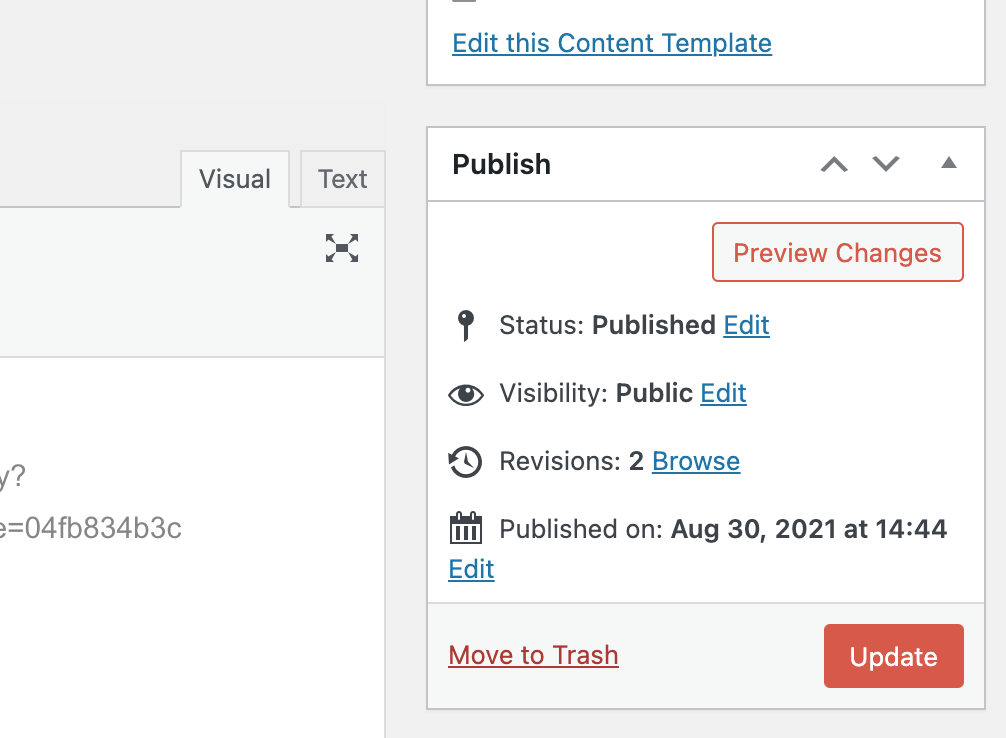Switch to the Text editor tab
1006x738 pixels.
(343, 179)
